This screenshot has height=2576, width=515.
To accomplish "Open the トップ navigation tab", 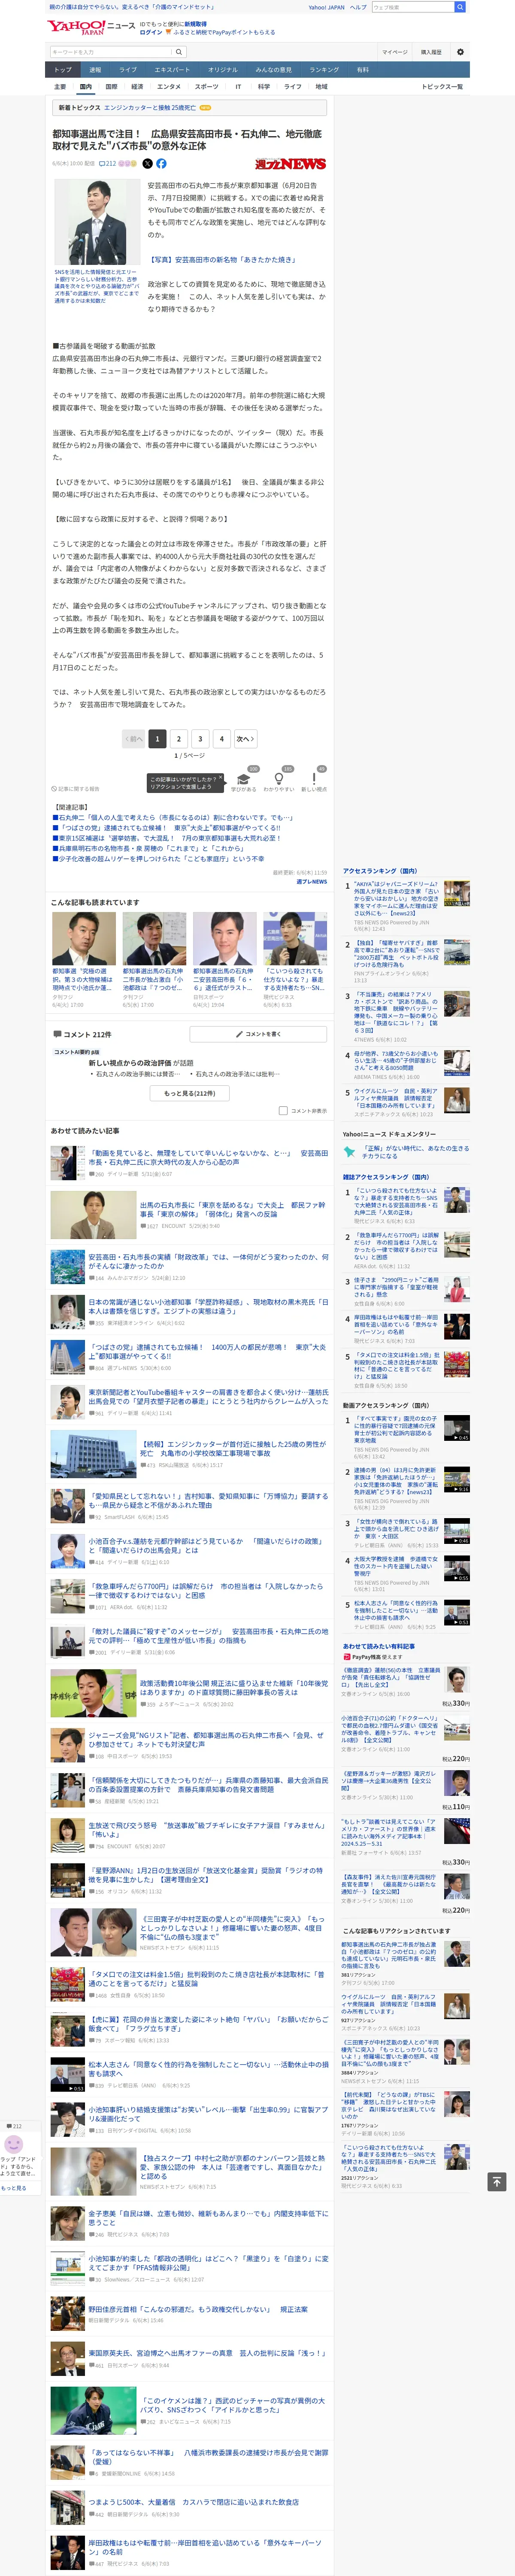I will point(63,70).
